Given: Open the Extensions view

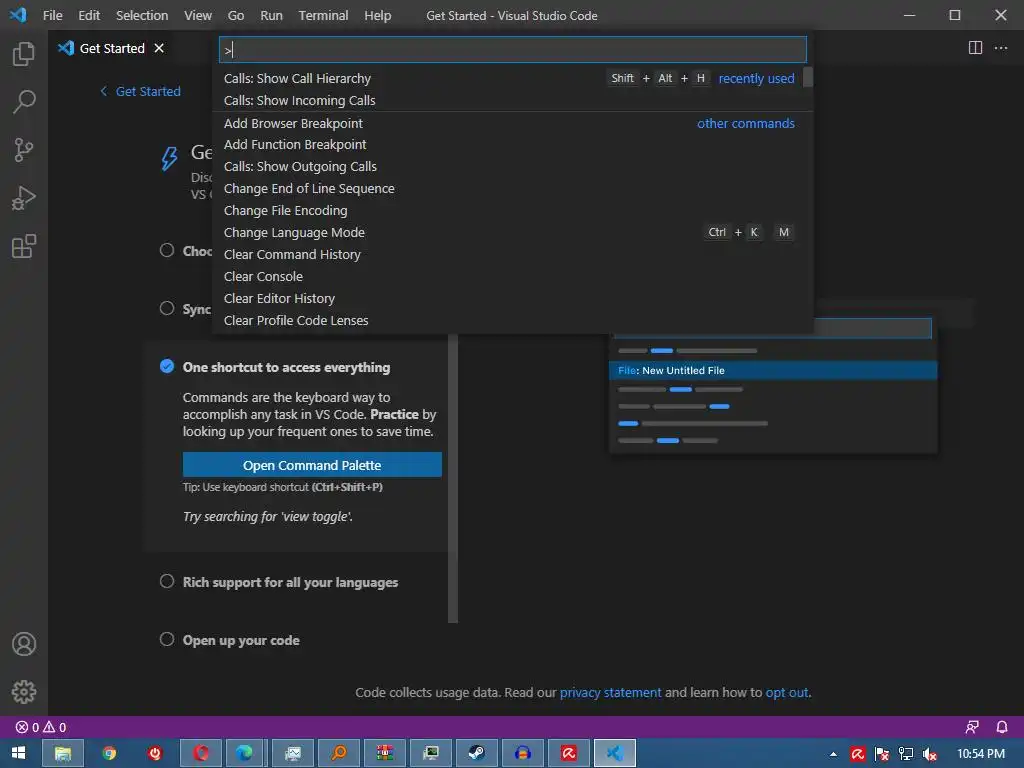Looking at the screenshot, I should click(24, 246).
